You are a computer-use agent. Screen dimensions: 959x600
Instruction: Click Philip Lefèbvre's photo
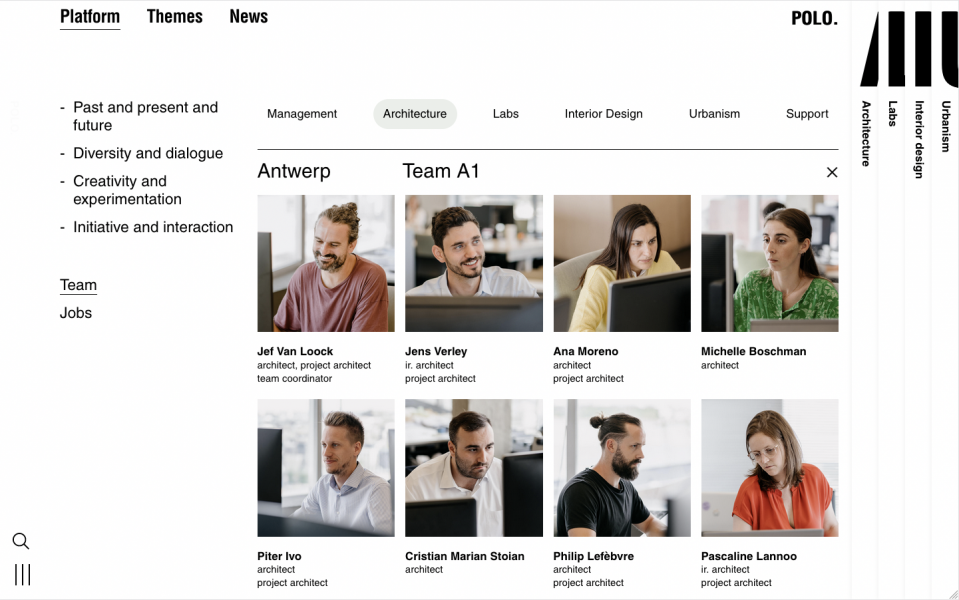(x=622, y=468)
